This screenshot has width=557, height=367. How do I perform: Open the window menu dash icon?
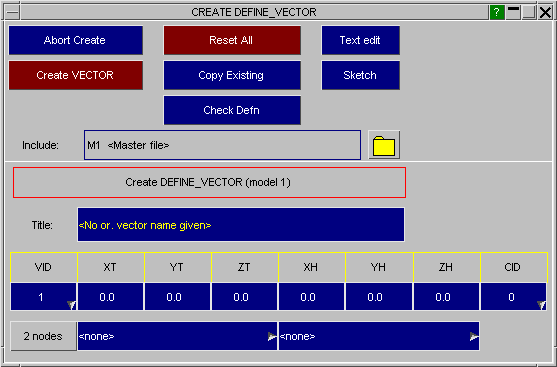point(13,13)
